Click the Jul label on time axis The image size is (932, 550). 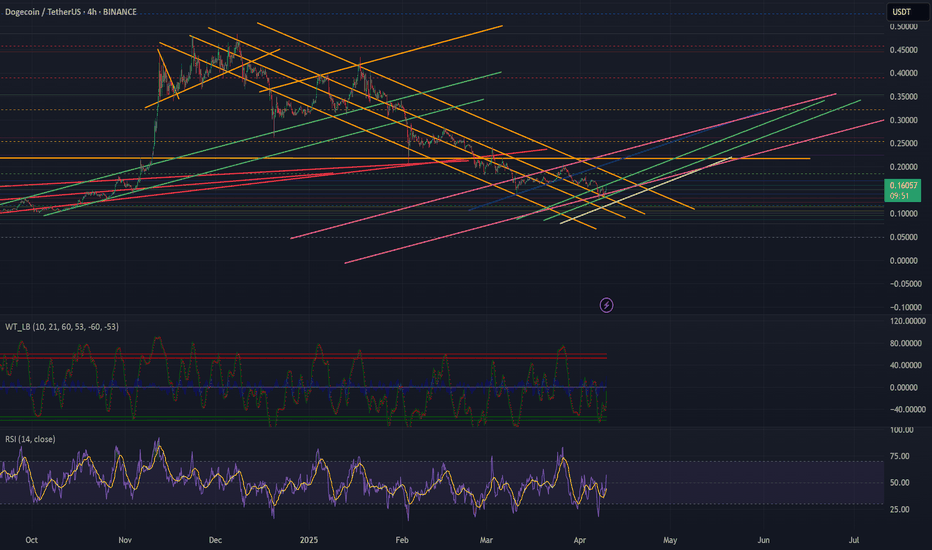854,540
